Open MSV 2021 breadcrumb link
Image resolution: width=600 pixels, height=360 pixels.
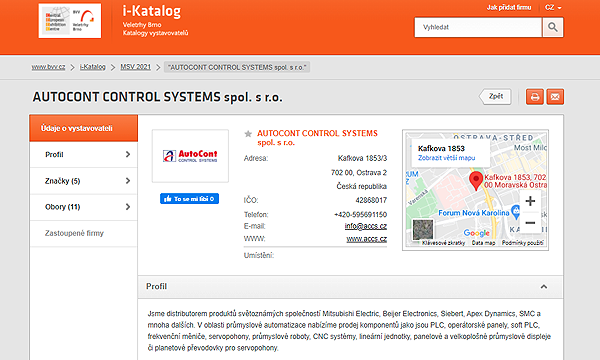pos(135,67)
